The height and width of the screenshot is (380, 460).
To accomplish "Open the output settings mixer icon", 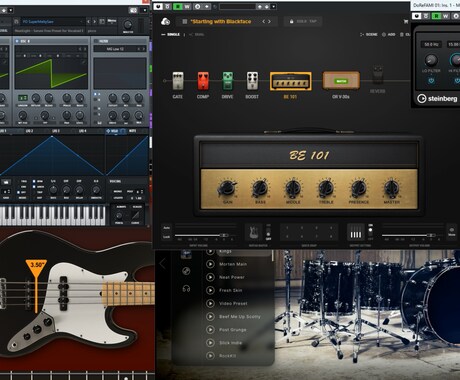I will (x=356, y=232).
